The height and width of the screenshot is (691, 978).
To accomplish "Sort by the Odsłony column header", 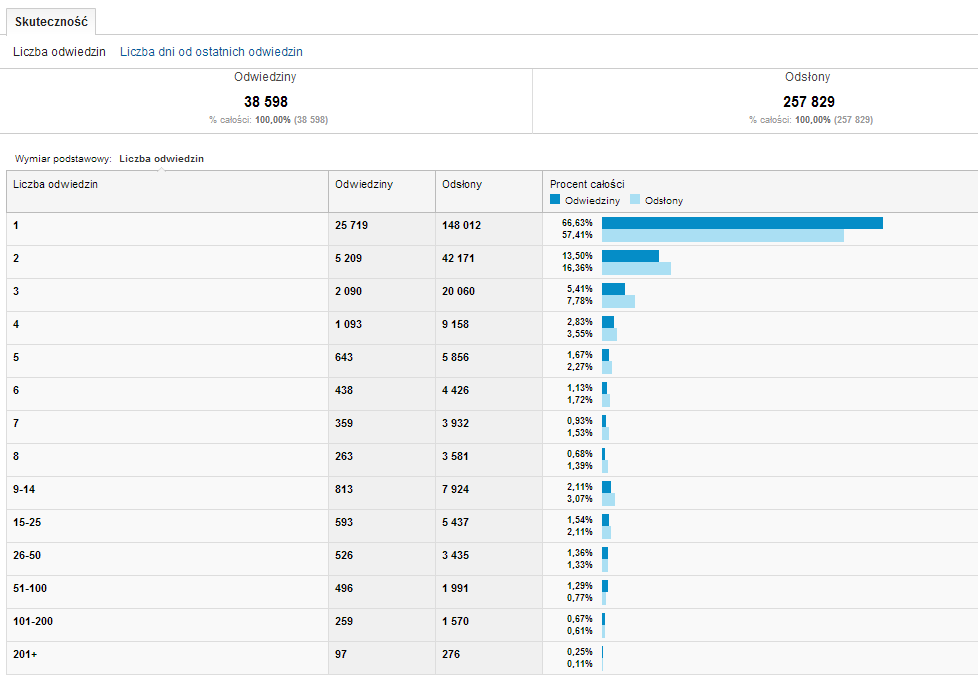I will click(462, 184).
